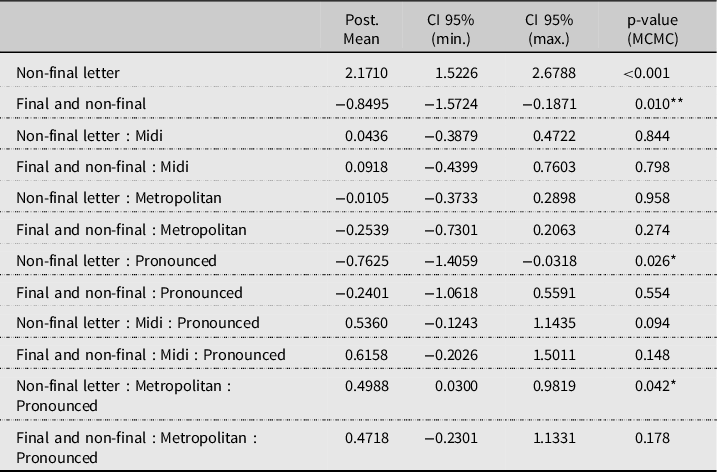Screen dimensions: 717x472
Task: Select the 'Final and non-final' row label
Action: click(x=81, y=104)
